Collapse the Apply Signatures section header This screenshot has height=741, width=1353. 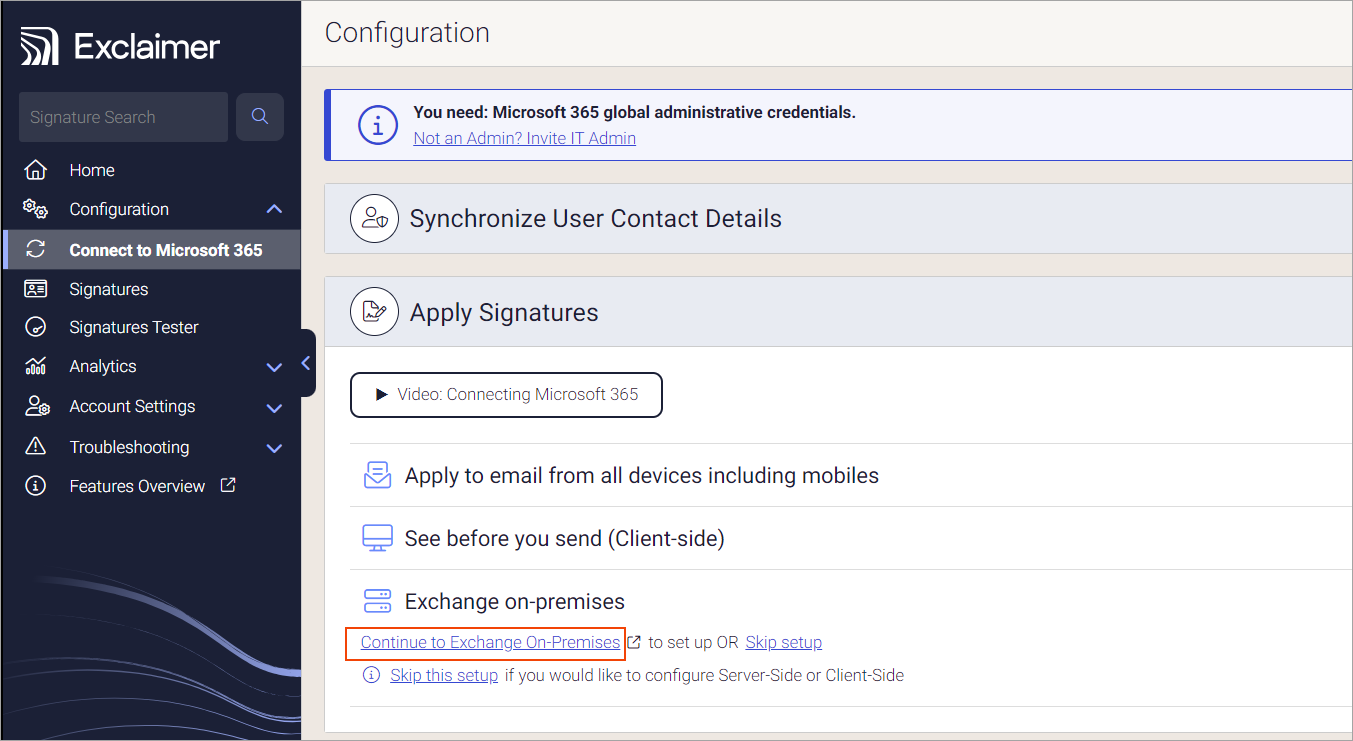point(838,312)
